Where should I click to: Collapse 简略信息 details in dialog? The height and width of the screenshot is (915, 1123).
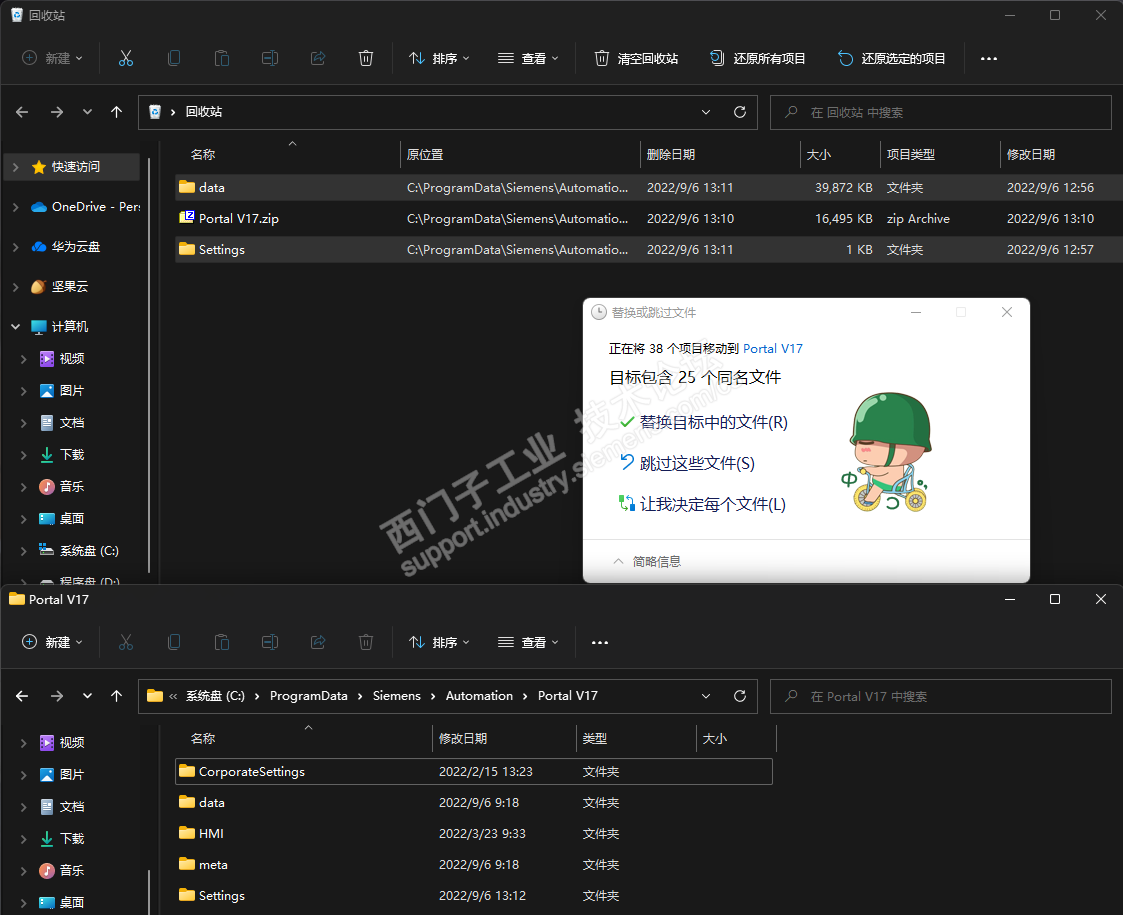point(647,561)
